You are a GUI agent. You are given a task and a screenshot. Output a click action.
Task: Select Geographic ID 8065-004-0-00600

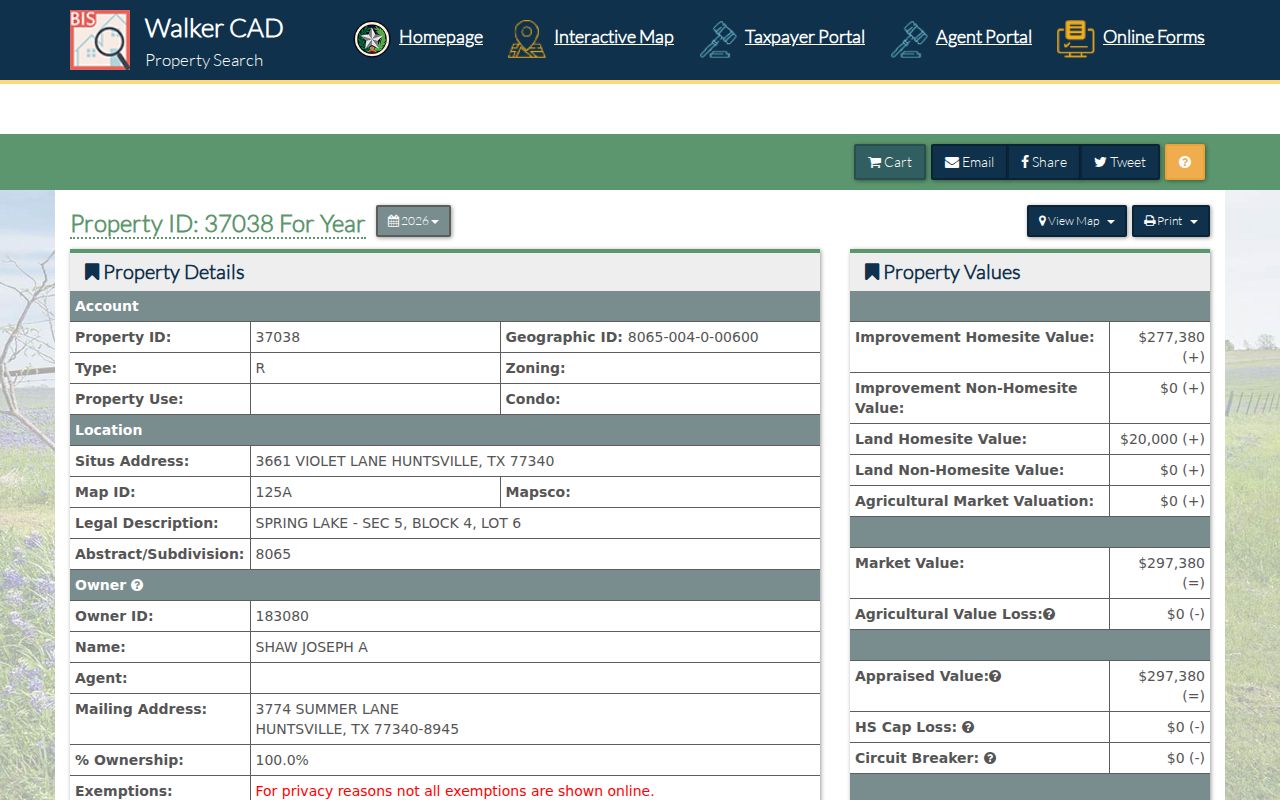(693, 337)
